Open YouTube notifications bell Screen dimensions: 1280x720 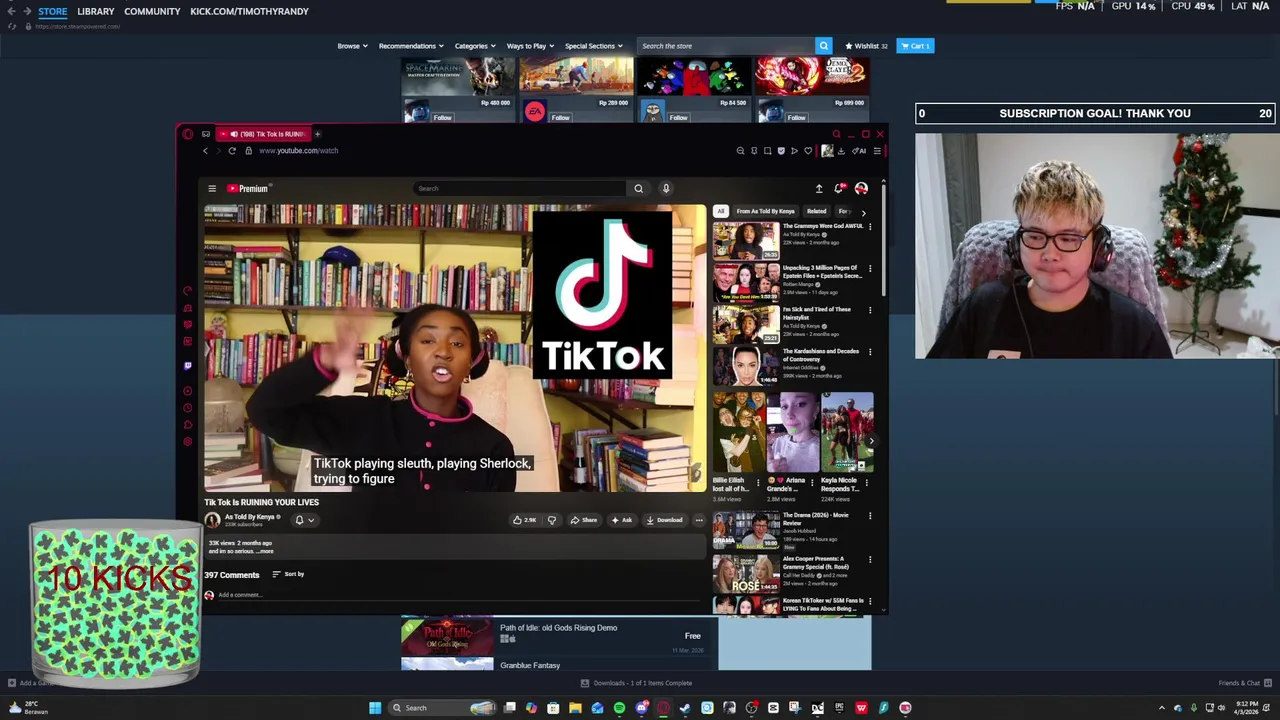[840, 188]
